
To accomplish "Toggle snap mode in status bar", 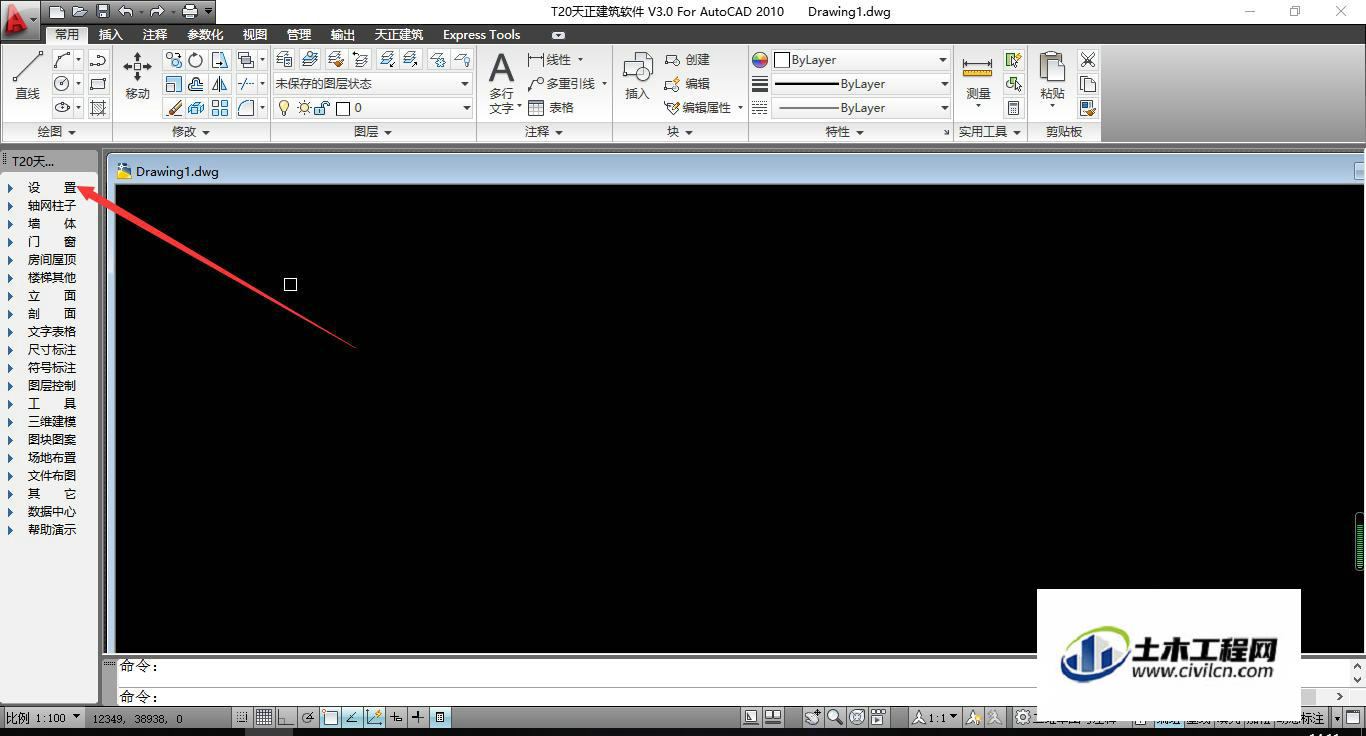I will pos(242,717).
